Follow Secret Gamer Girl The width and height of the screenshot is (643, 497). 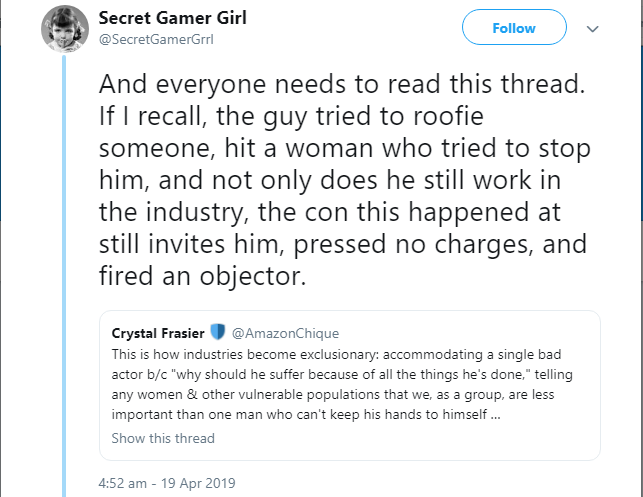pyautogui.click(x=514, y=27)
